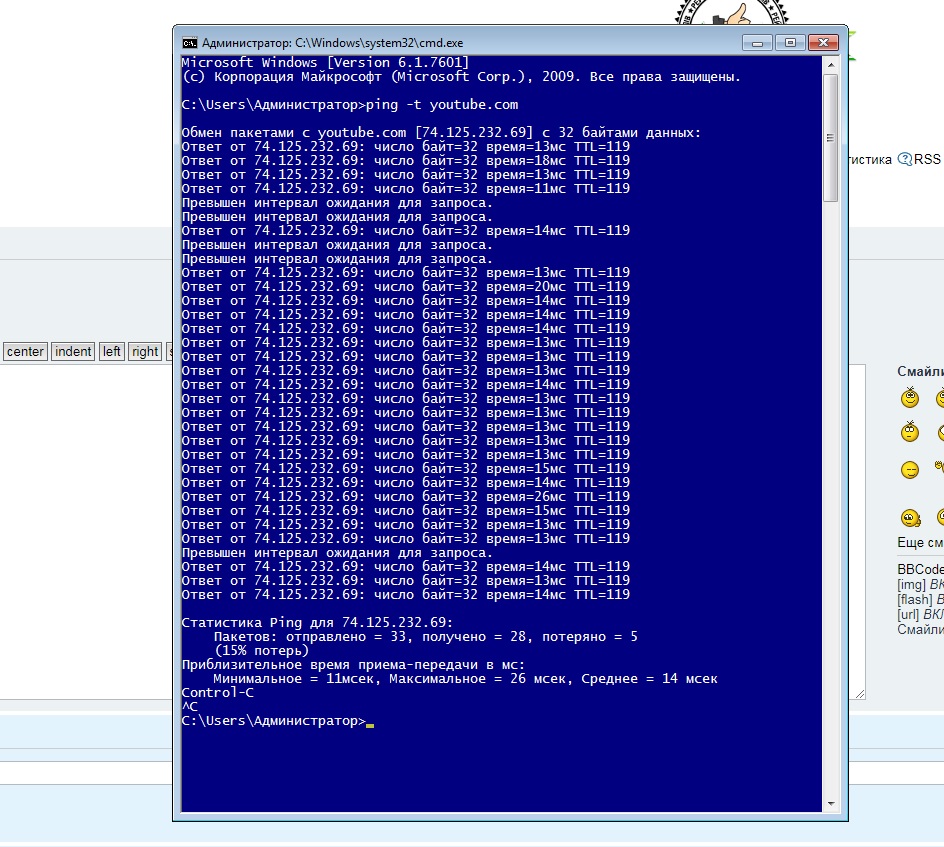Click the help icon beside RSS
The width and height of the screenshot is (944, 847).
click(904, 159)
